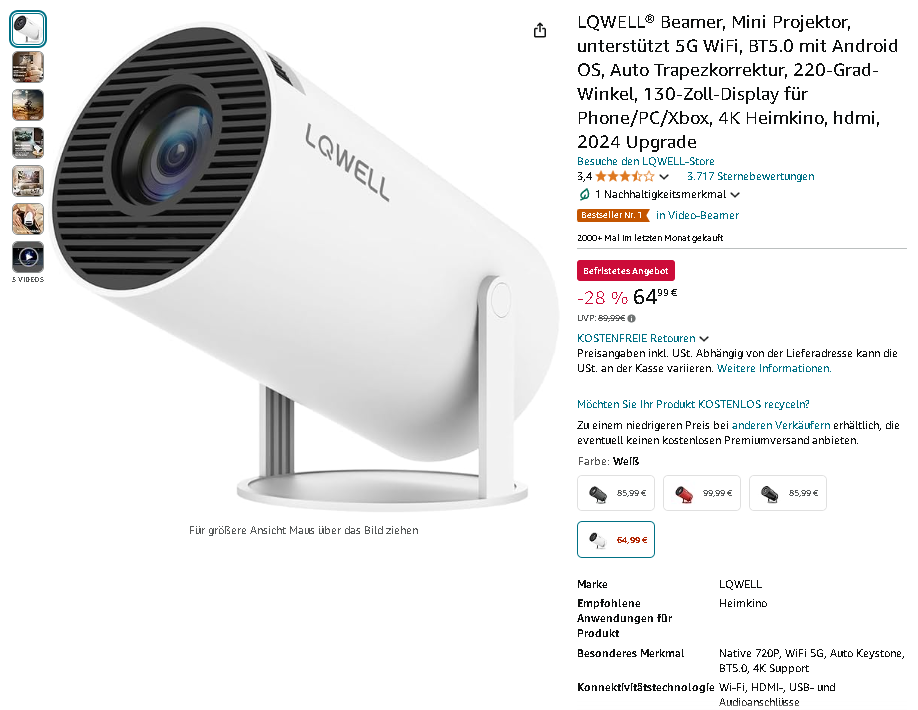
Task: Click the star rating icons
Action: (625, 176)
